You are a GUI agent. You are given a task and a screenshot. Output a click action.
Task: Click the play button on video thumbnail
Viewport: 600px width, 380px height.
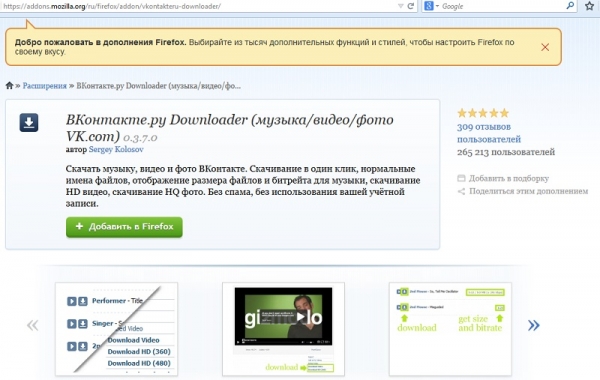pyautogui.click(x=301, y=317)
